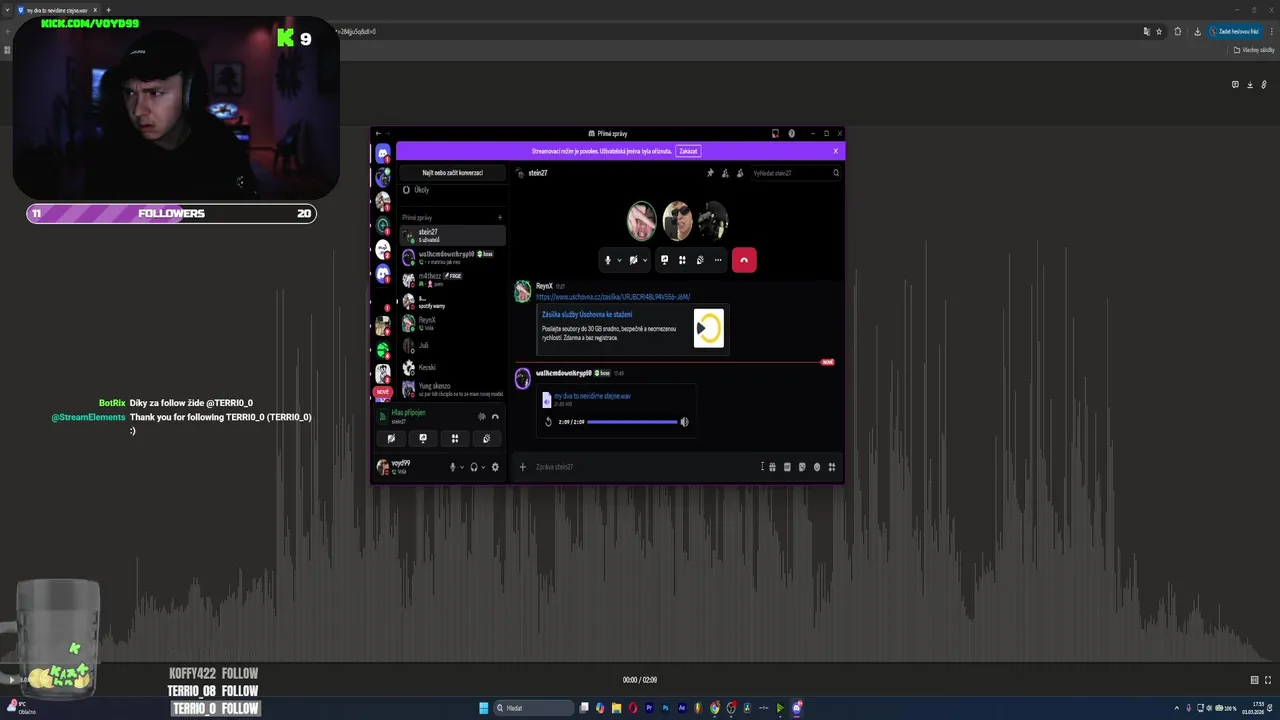The image size is (1280, 720).
Task: Open sticker picker in message bar
Action: click(802, 467)
